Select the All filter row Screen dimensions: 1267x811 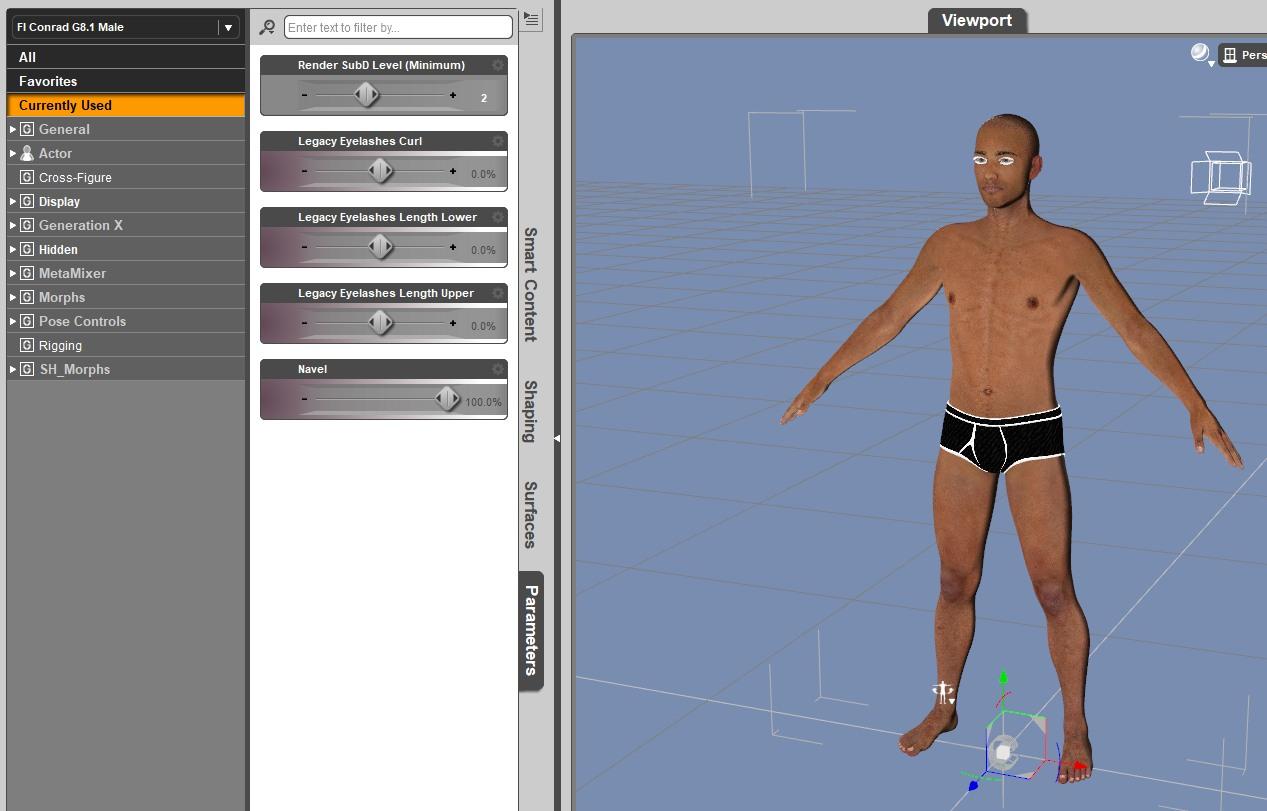[126, 57]
